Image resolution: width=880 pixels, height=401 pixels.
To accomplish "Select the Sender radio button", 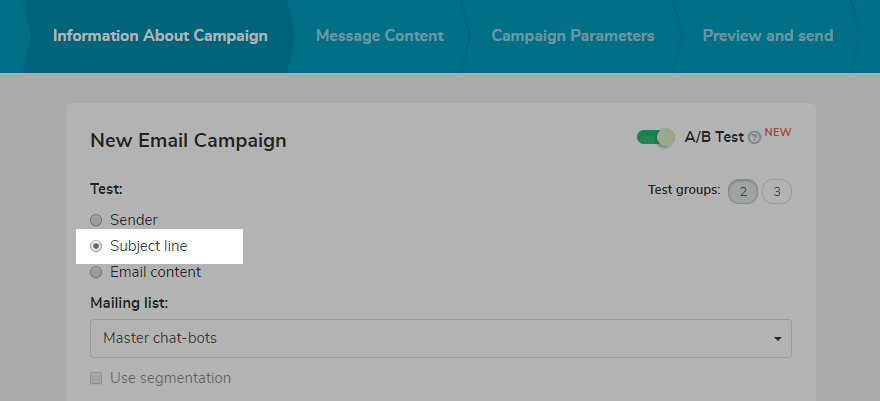I will (x=96, y=220).
